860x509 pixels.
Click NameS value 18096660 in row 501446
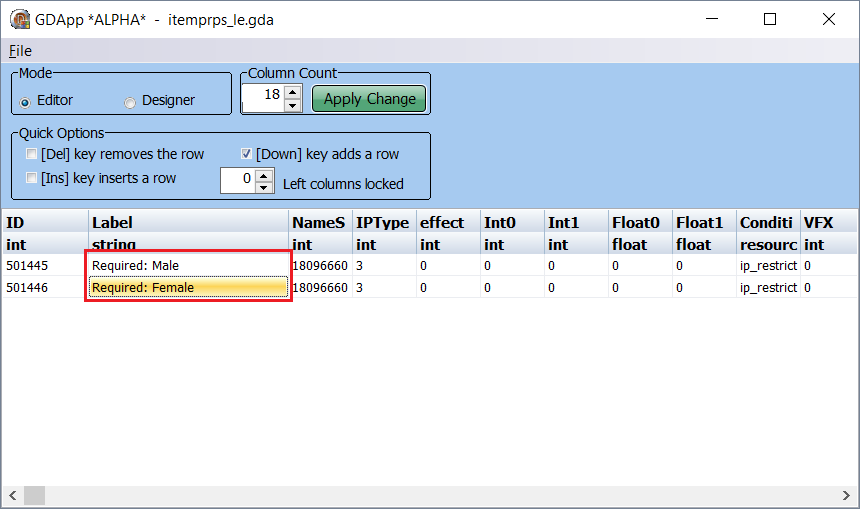320,287
